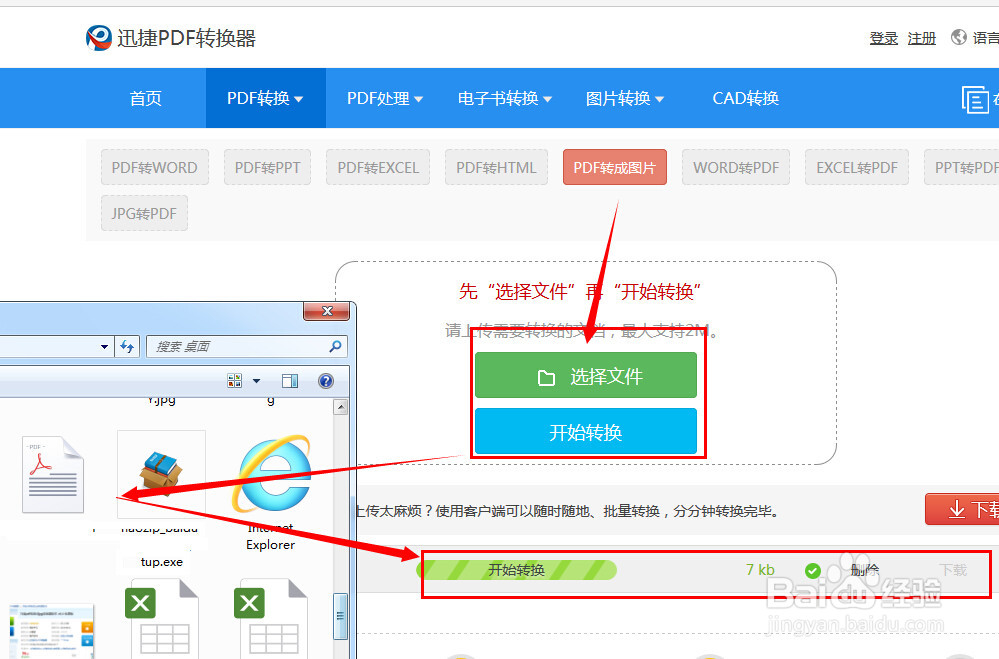Click the refresh arrows beside address bar
The width and height of the screenshot is (999, 659).
tap(127, 346)
